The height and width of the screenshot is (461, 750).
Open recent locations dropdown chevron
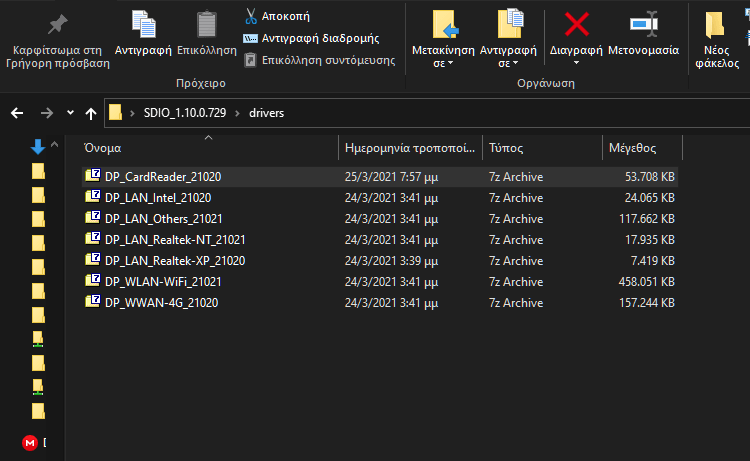[70, 113]
